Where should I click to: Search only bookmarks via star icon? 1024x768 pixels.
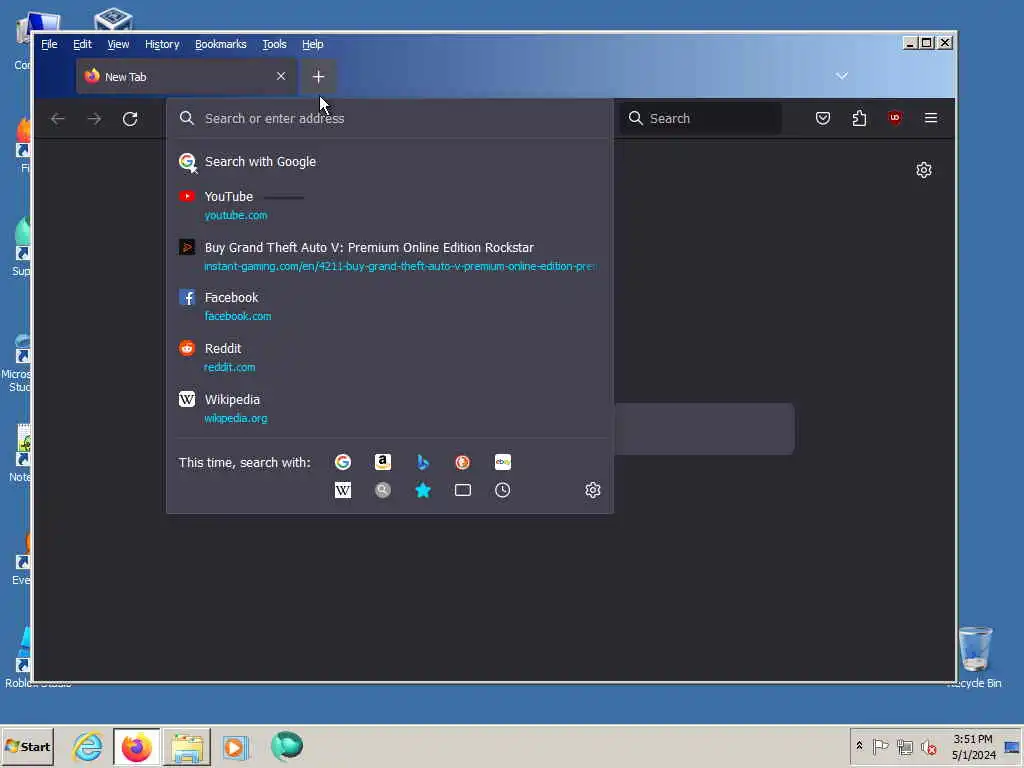pyautogui.click(x=423, y=490)
